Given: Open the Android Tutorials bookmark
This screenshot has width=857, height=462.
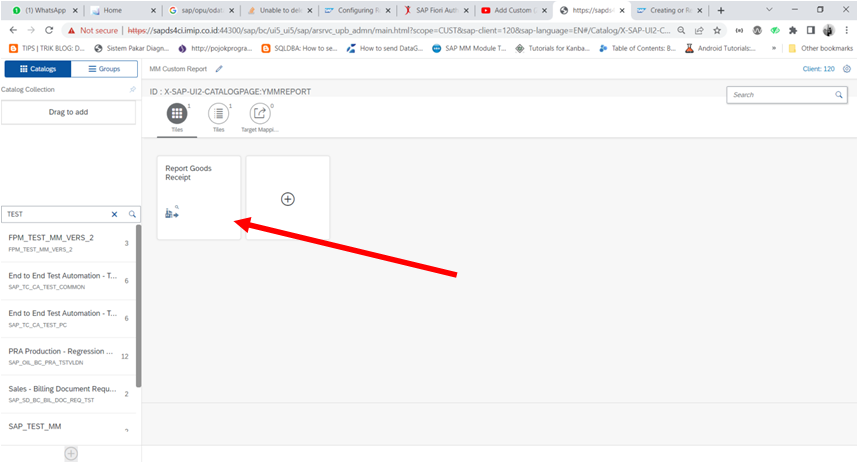Looking at the screenshot, I should 720,48.
